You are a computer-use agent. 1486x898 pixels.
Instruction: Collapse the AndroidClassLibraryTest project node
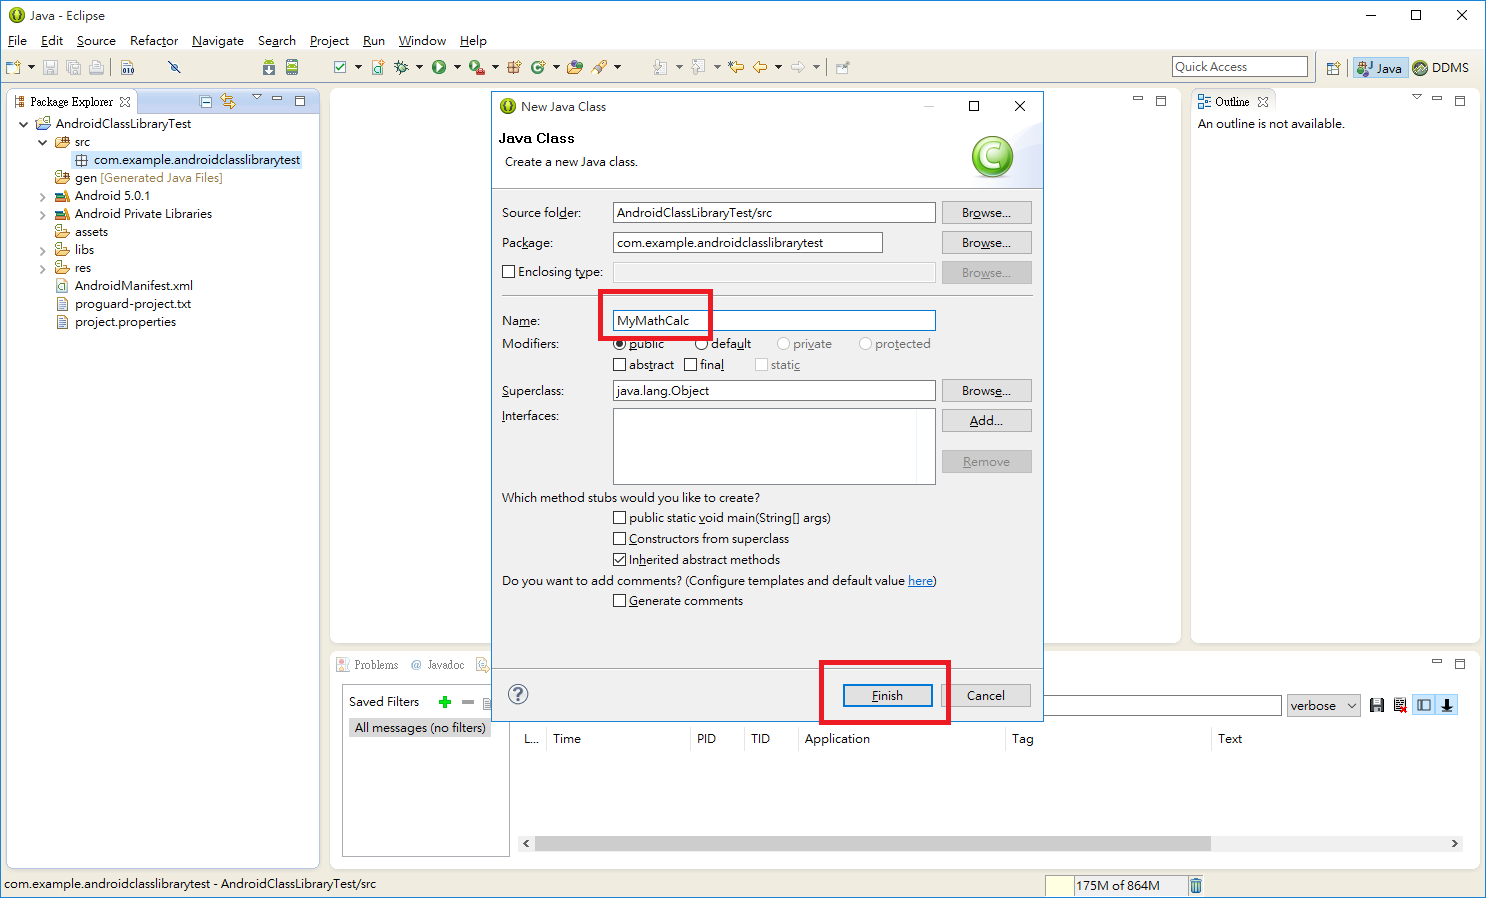24,124
